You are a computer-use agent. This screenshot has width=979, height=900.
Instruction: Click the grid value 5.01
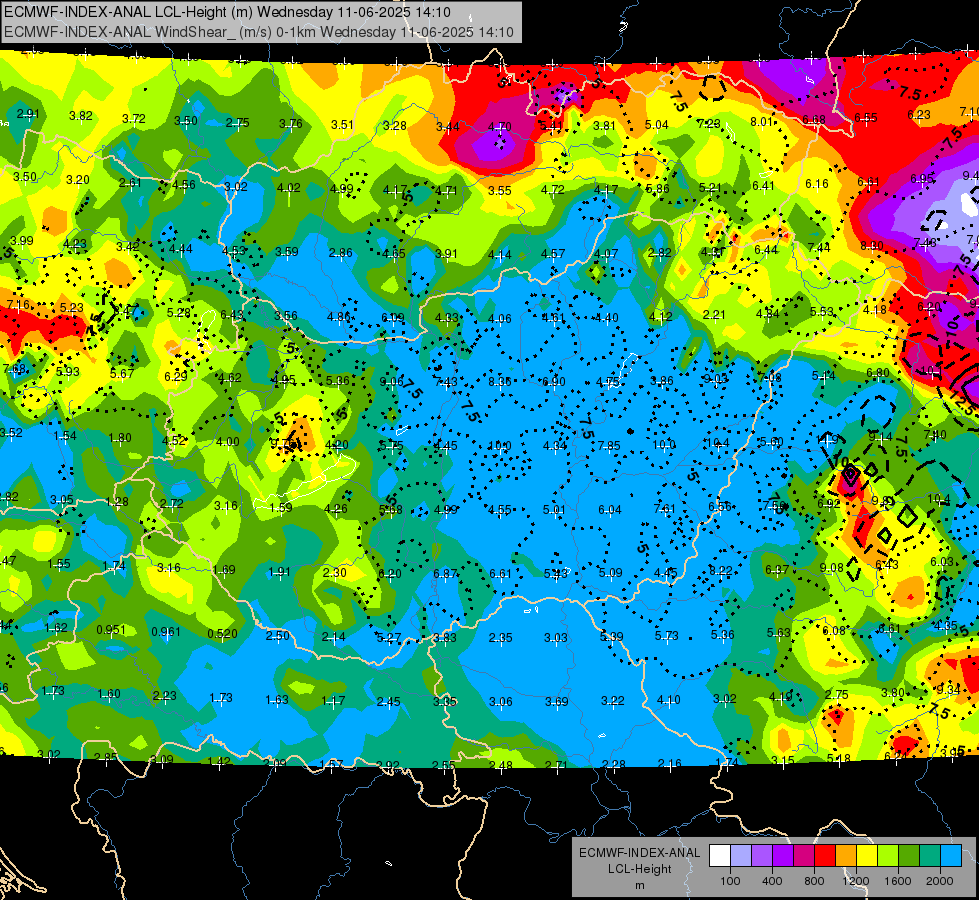554,510
